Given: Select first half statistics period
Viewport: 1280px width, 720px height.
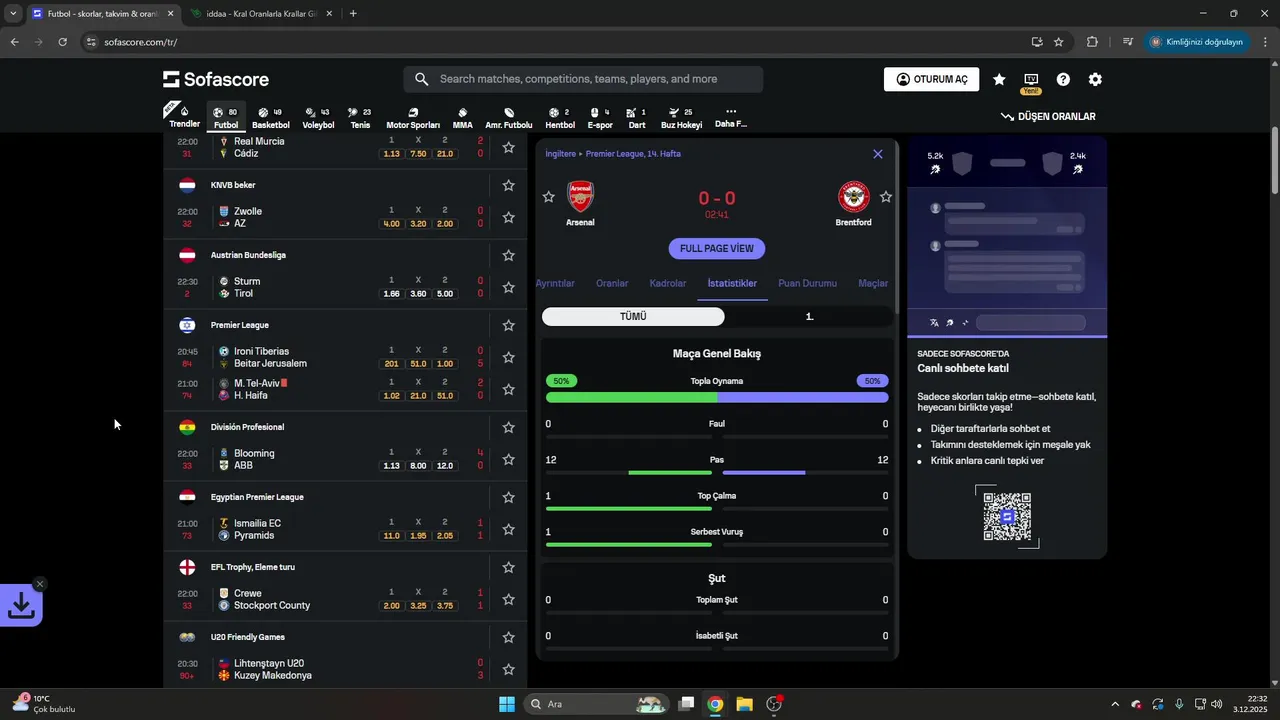Looking at the screenshot, I should click(x=809, y=316).
